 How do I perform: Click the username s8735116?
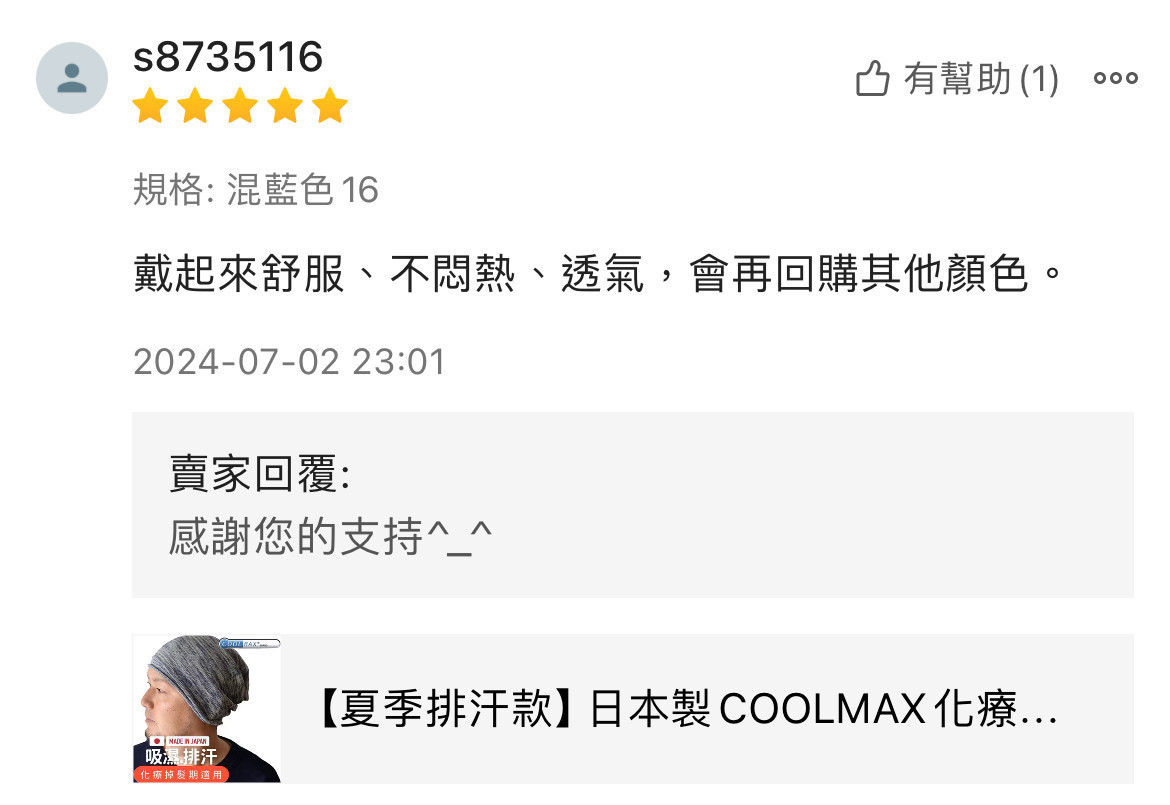(228, 57)
